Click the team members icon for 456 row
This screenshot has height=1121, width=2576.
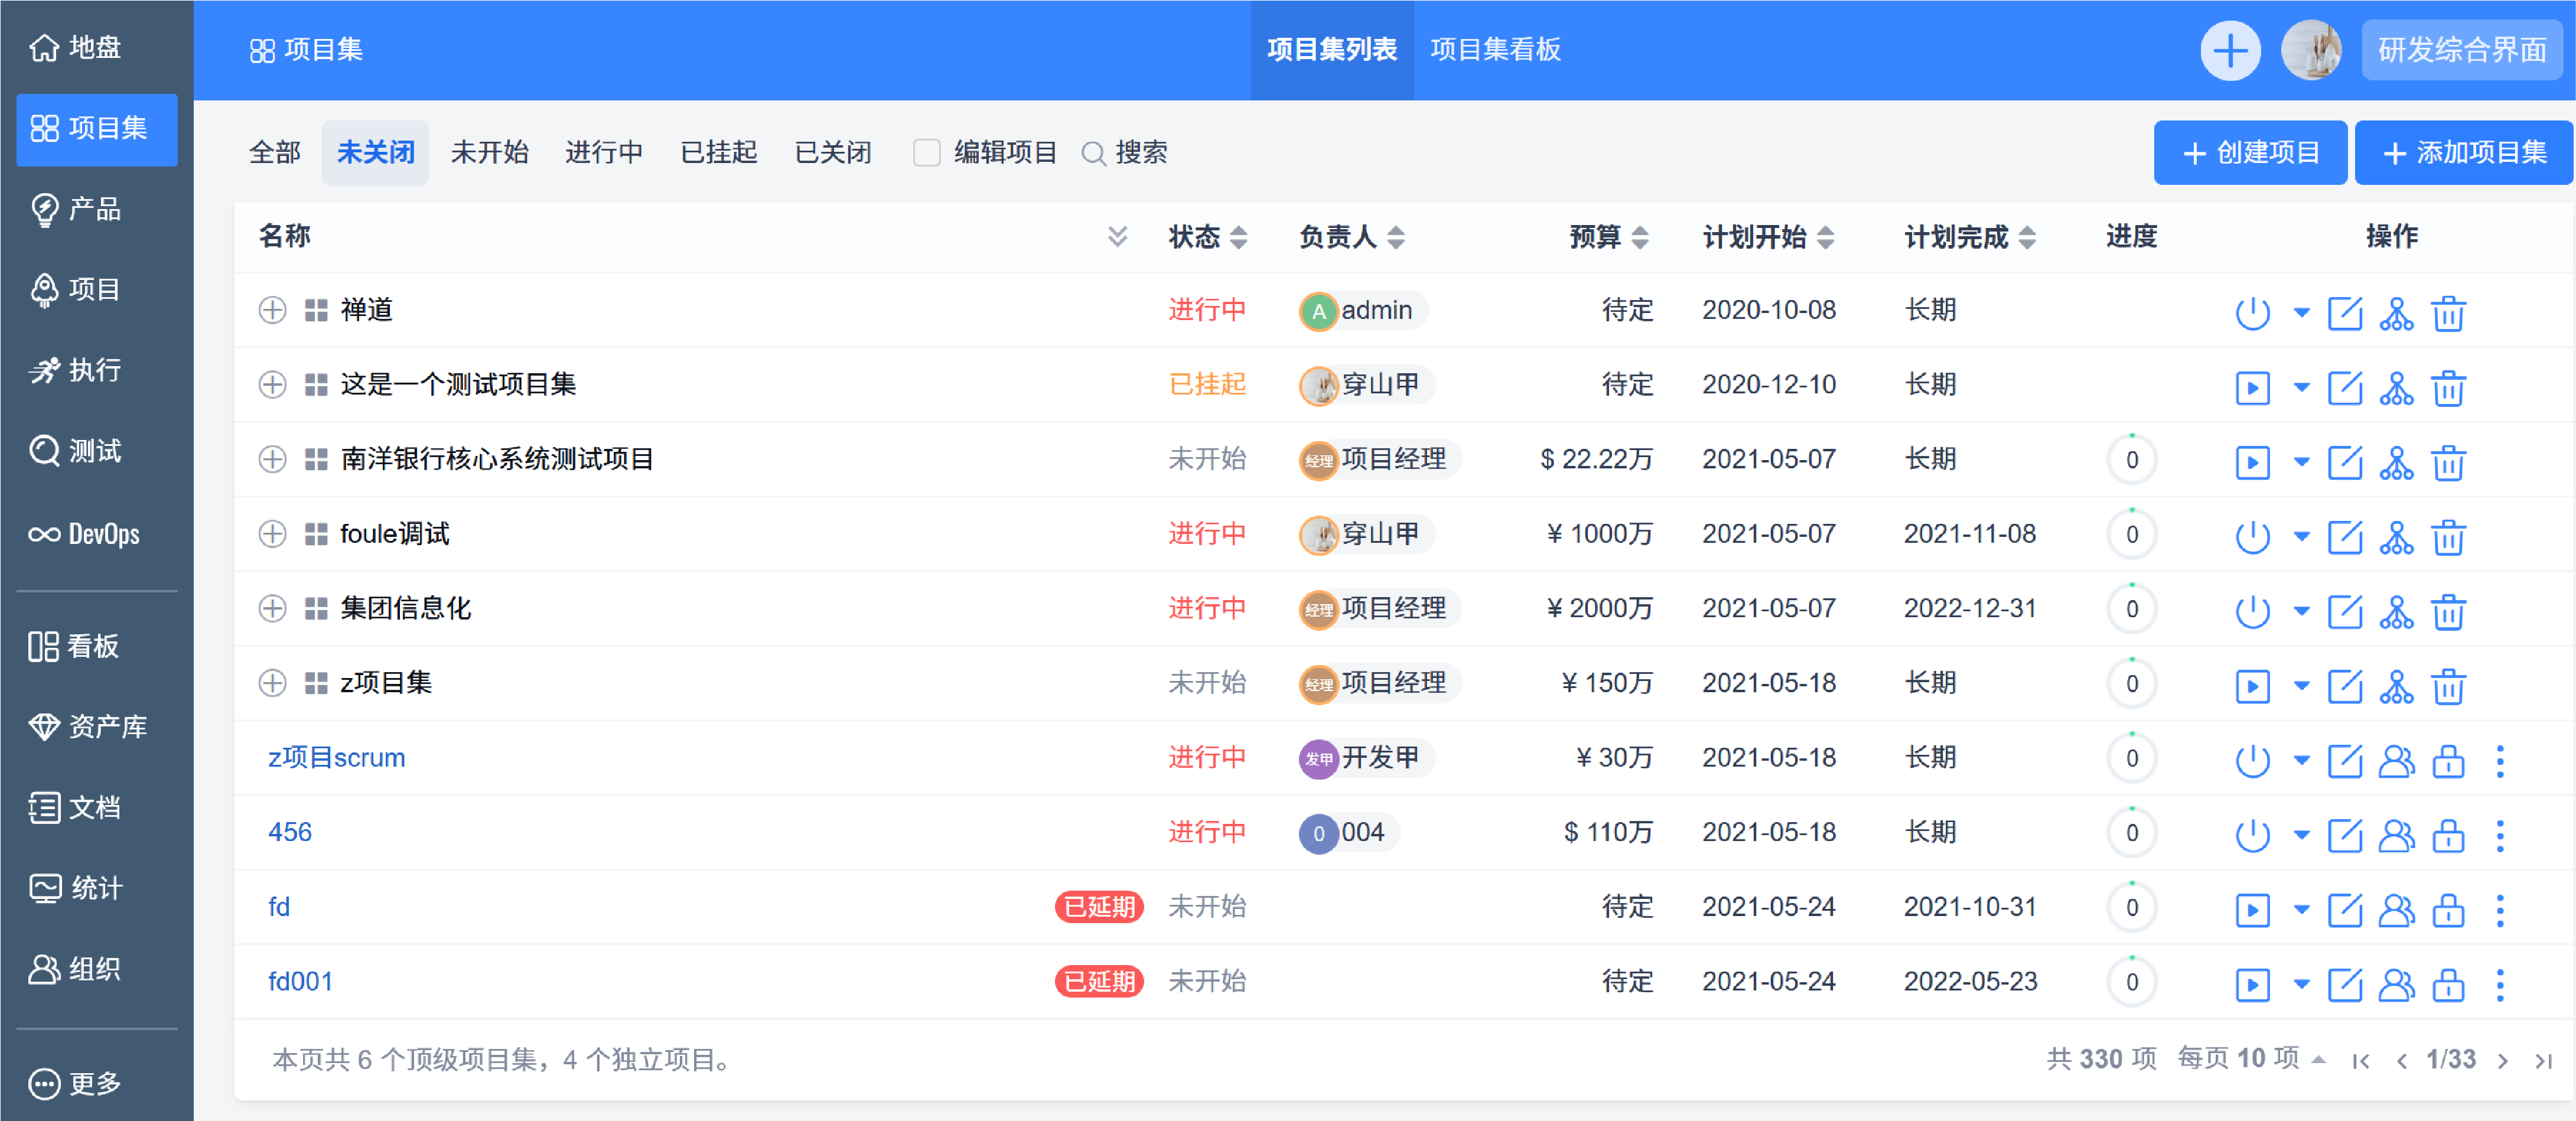pyautogui.click(x=2395, y=835)
